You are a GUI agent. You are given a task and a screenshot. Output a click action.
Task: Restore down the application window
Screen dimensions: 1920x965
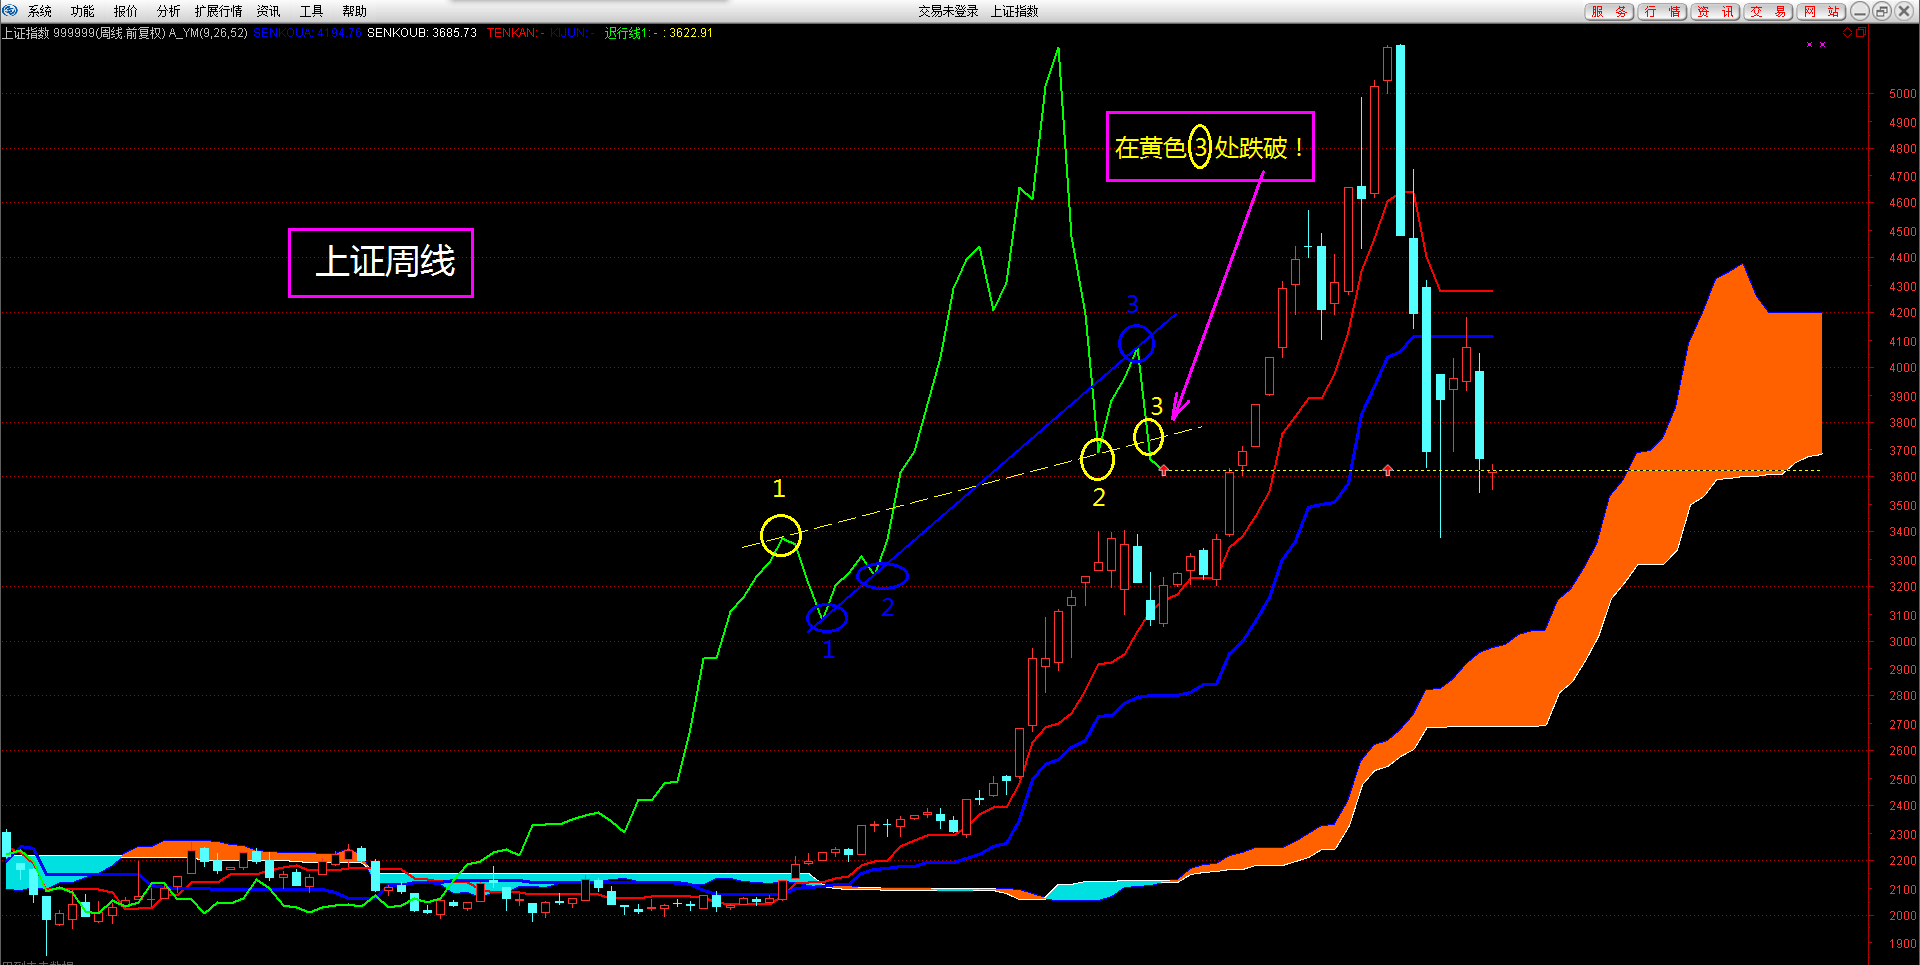click(1882, 11)
